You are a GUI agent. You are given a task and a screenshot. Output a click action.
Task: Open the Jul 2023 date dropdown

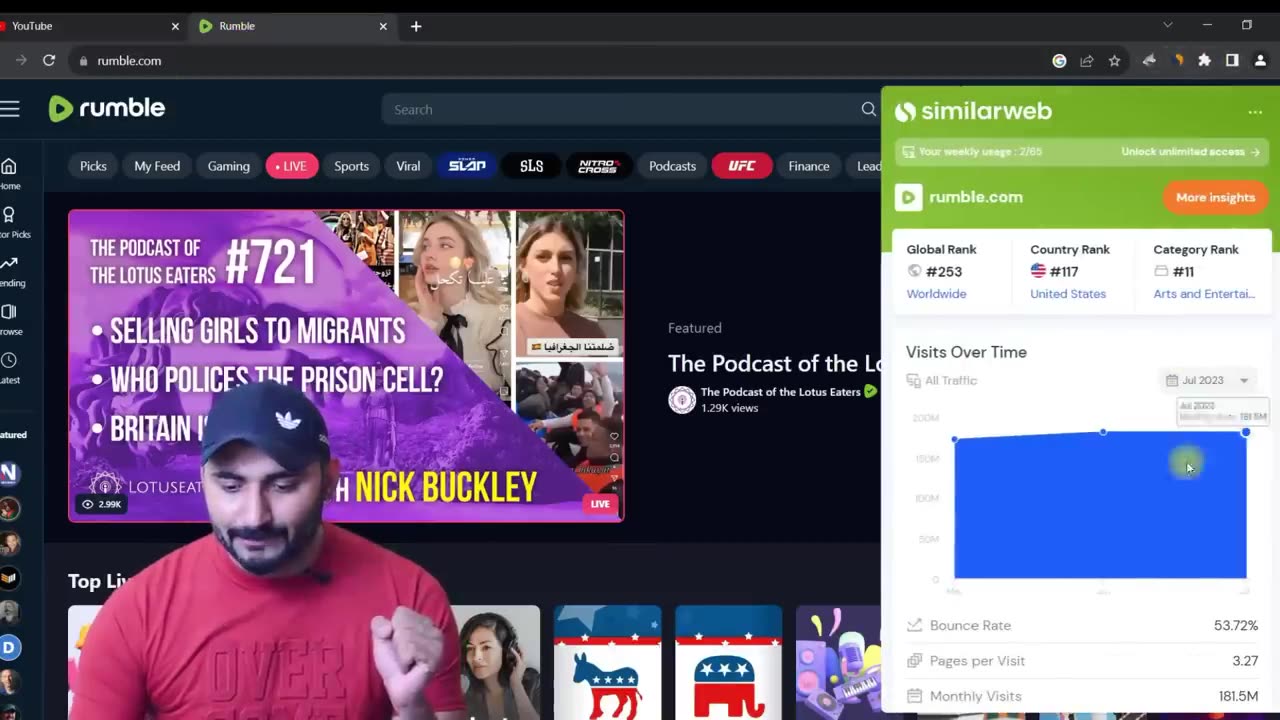(1208, 380)
